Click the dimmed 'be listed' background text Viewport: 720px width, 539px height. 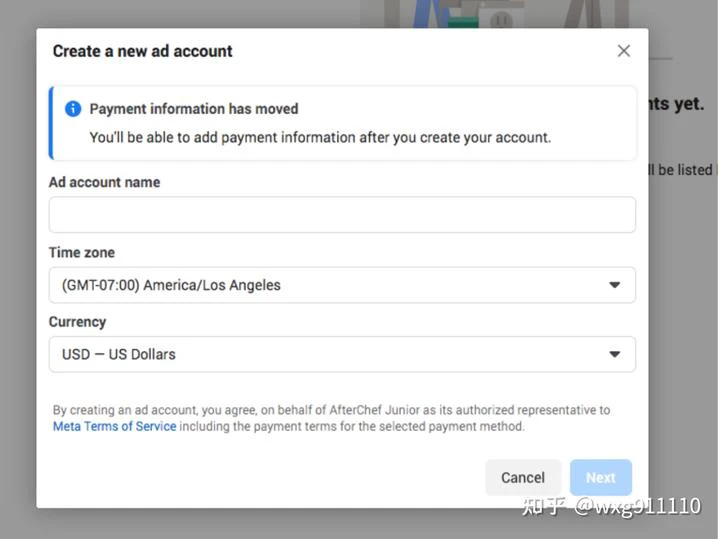pos(683,170)
